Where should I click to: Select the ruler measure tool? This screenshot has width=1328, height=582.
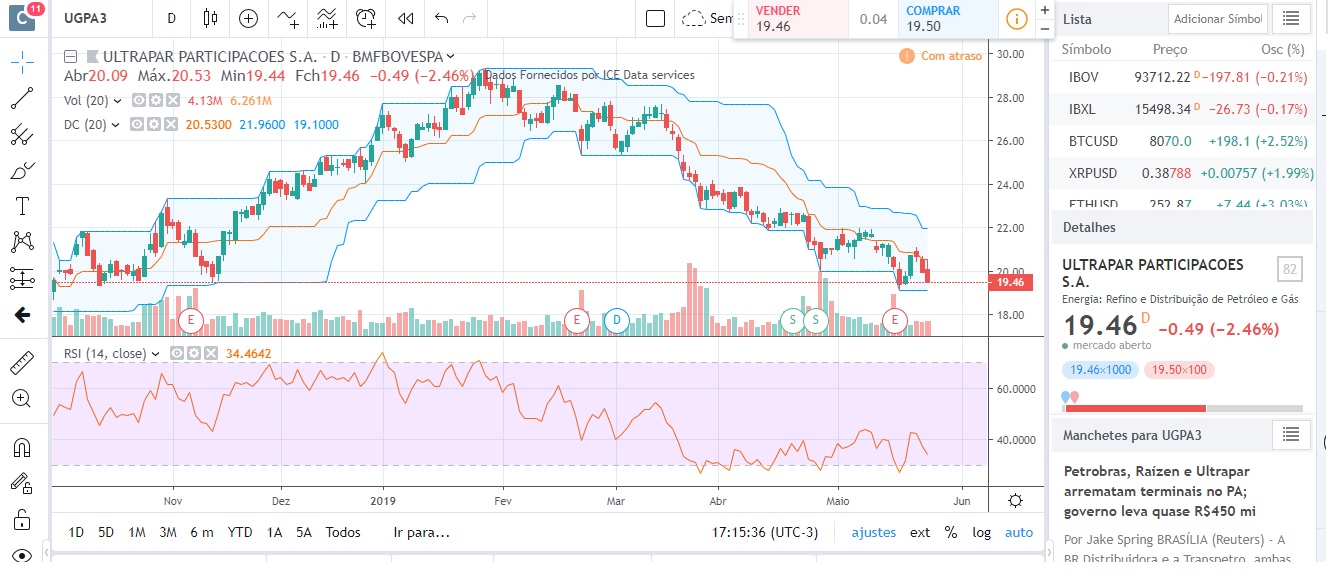point(22,362)
